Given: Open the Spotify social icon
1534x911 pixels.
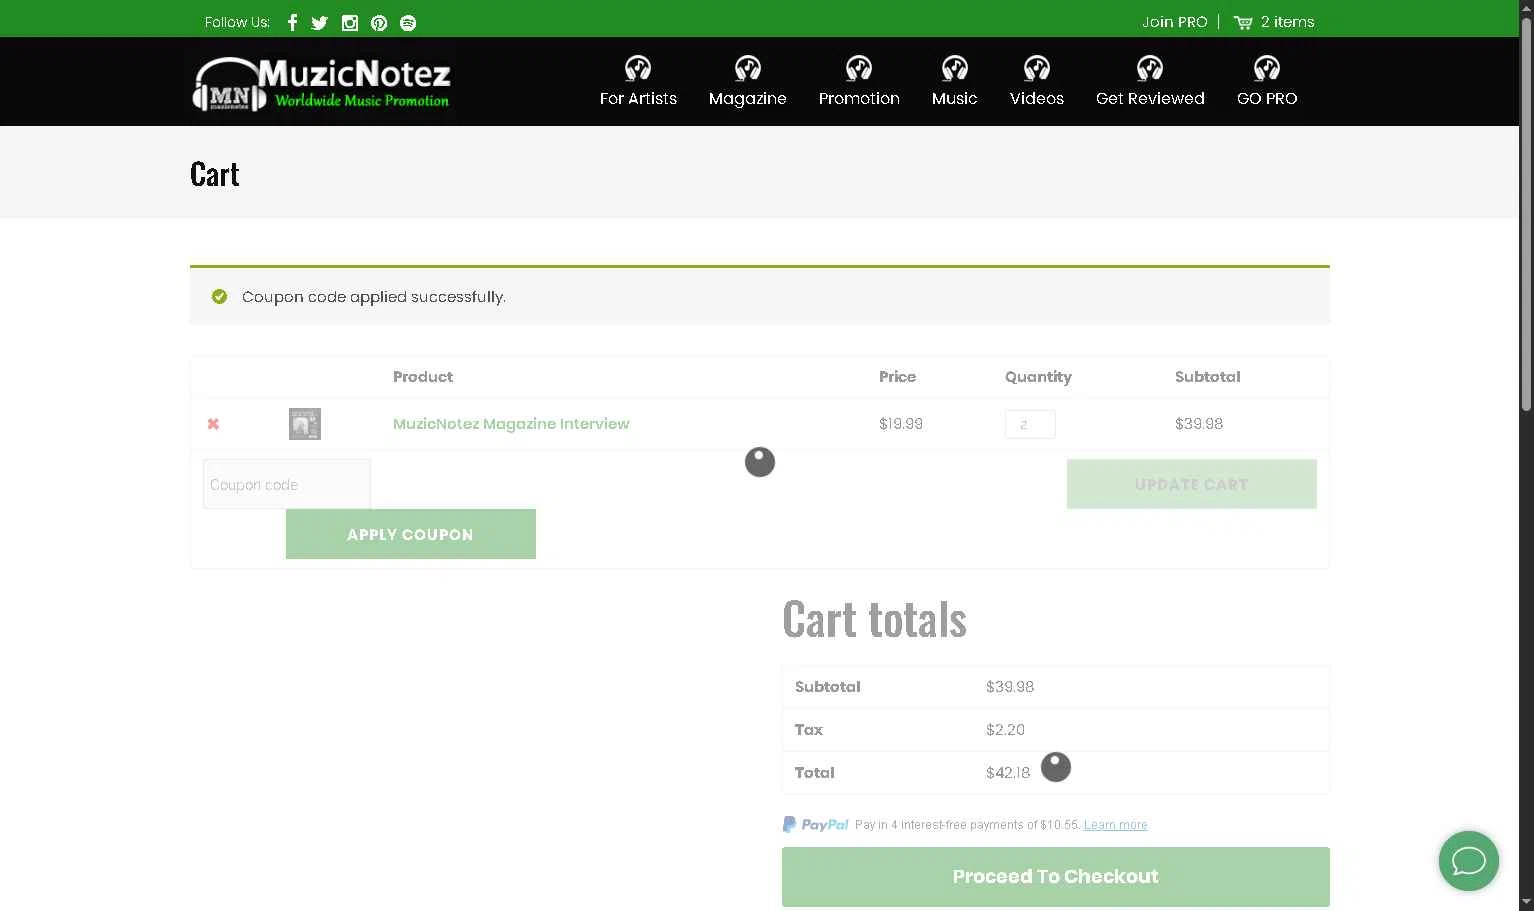Looking at the screenshot, I should (408, 23).
